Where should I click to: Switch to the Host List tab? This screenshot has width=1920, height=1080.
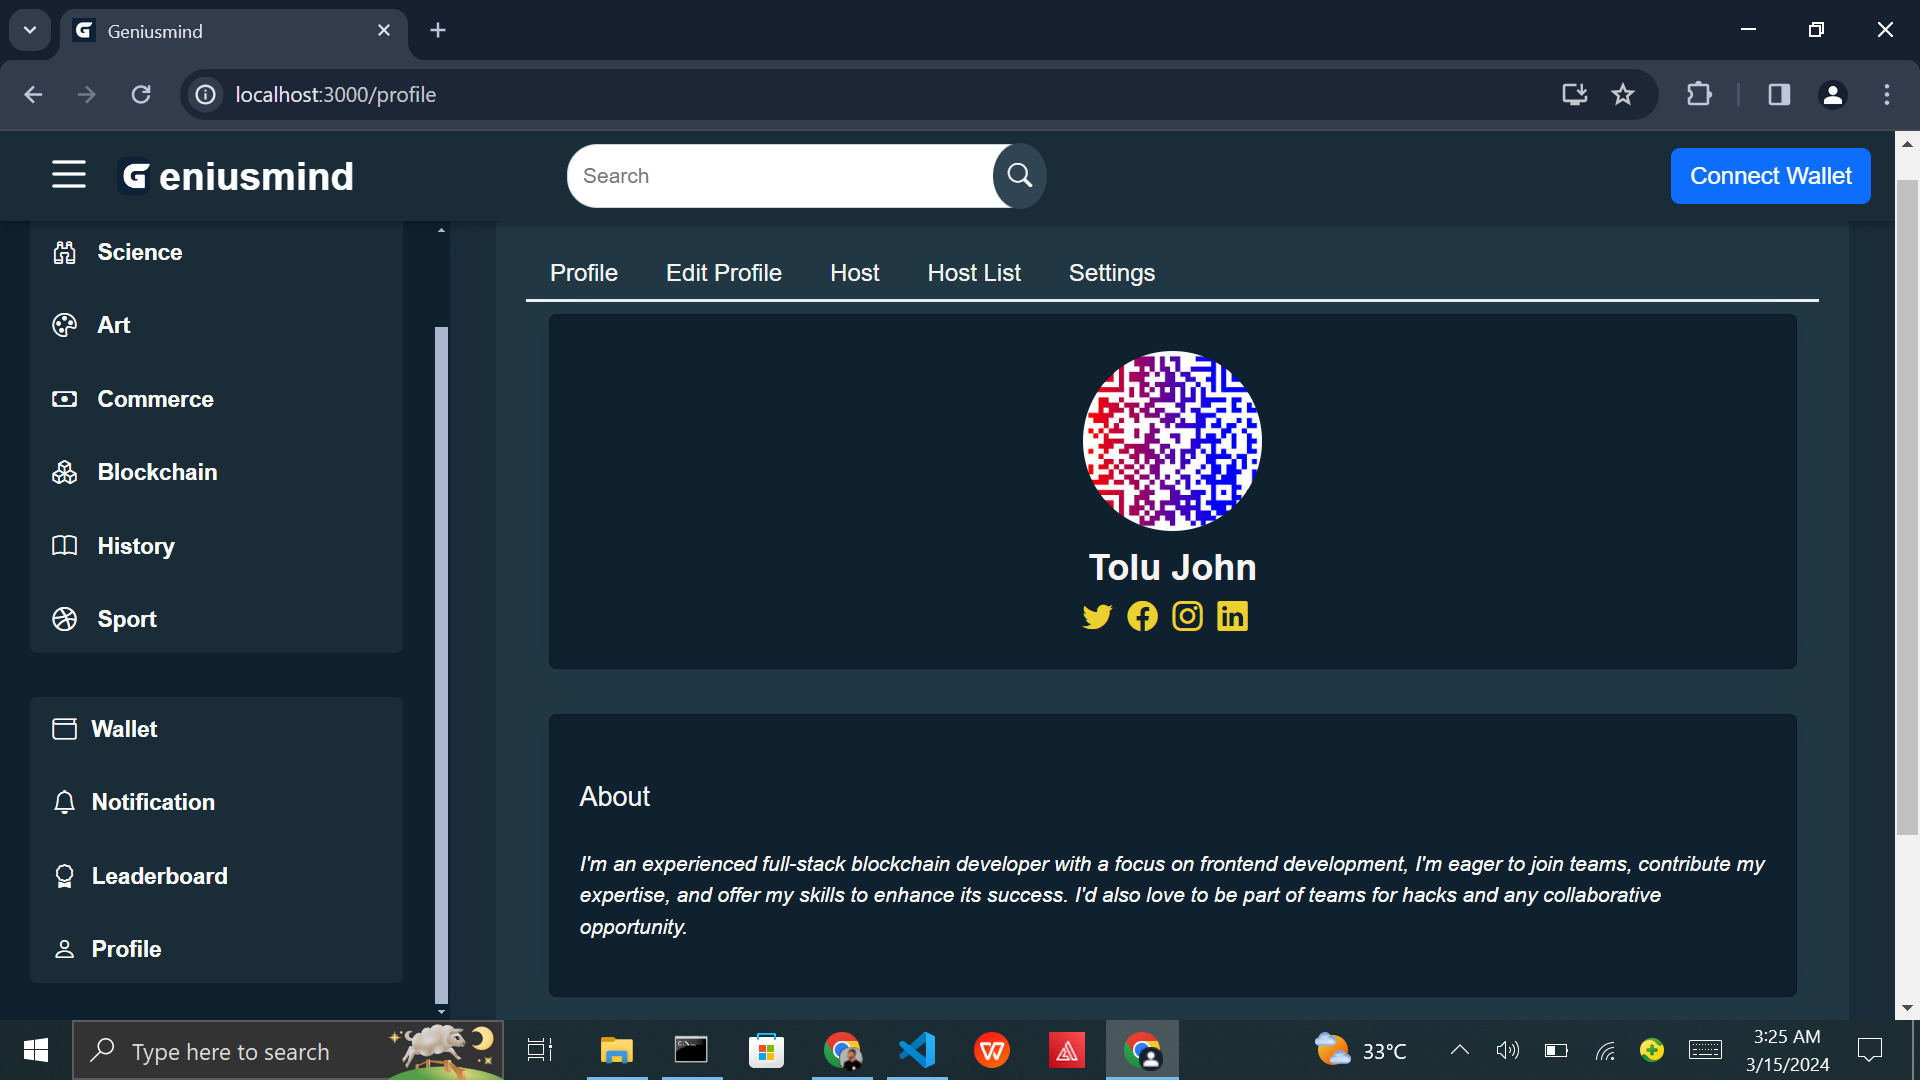pos(973,273)
